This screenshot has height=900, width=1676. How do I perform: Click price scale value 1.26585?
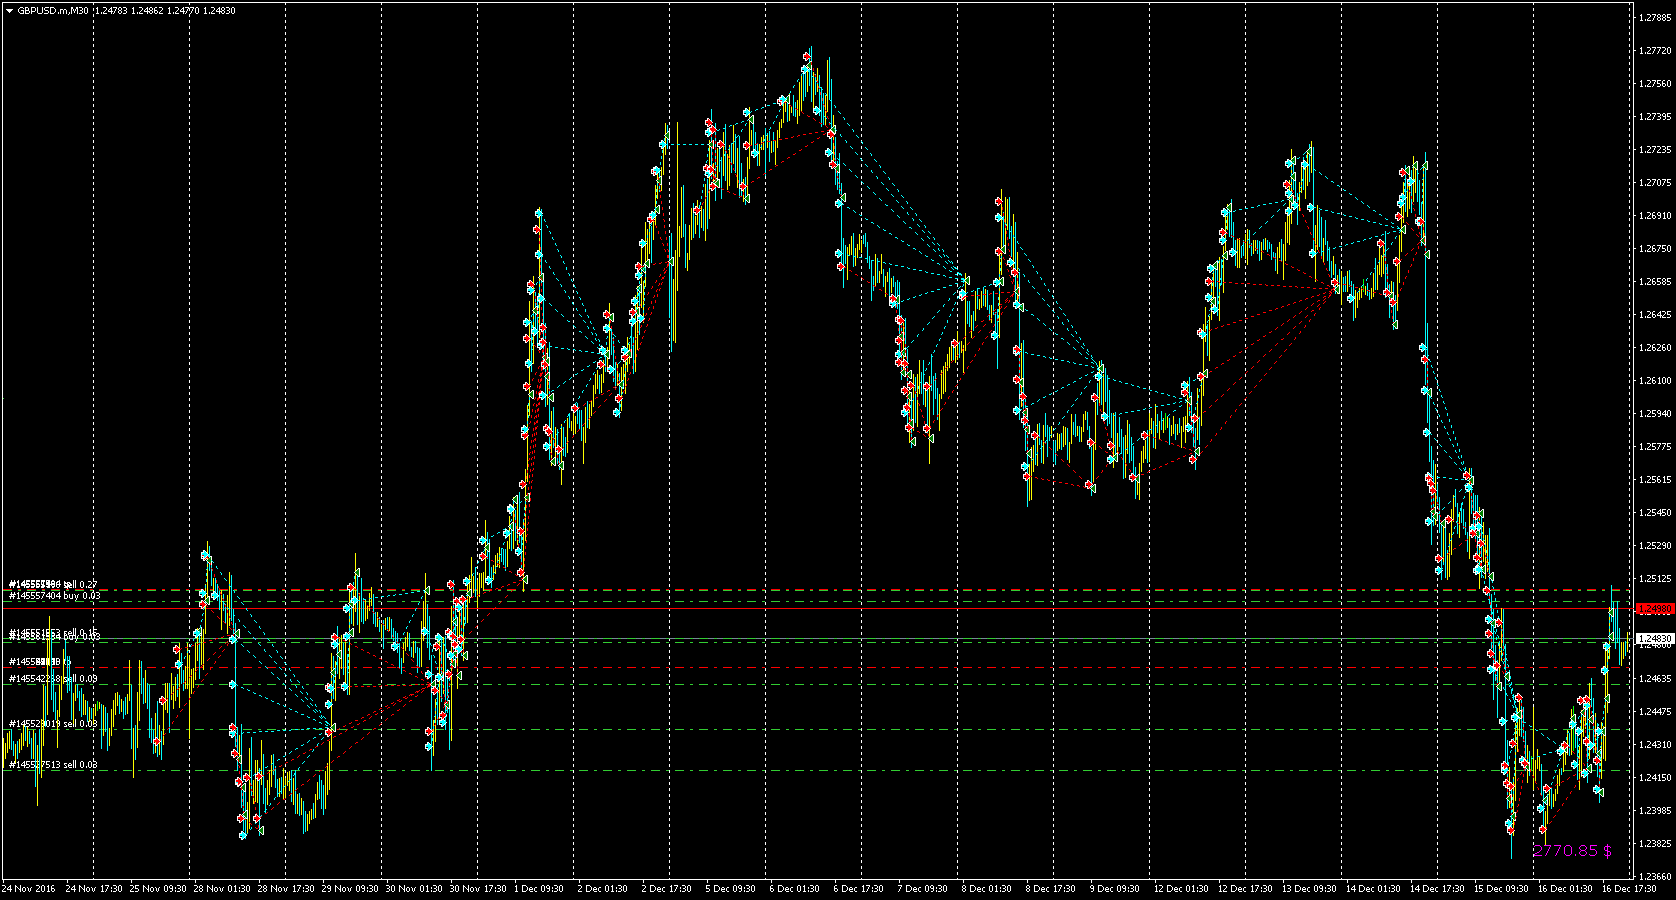pos(1656,282)
